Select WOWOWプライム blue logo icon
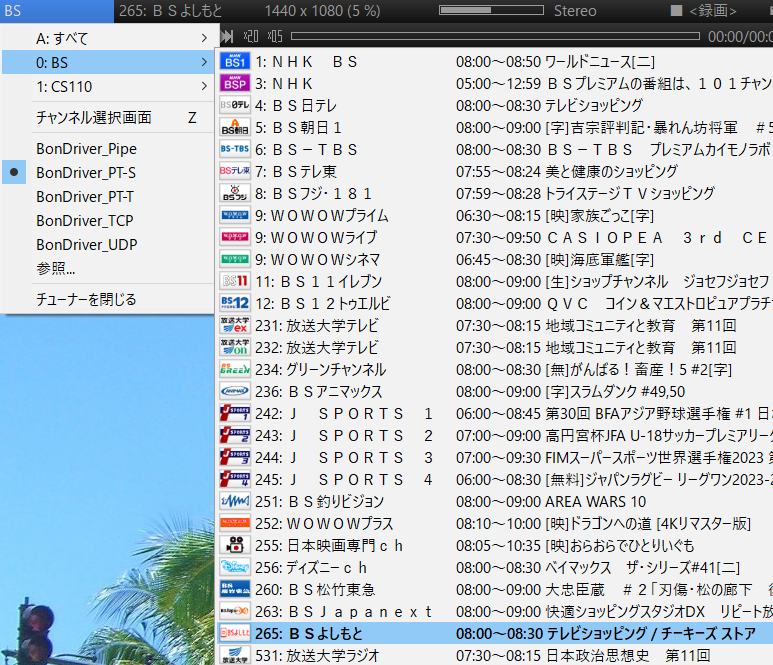773x665 pixels. [235, 215]
